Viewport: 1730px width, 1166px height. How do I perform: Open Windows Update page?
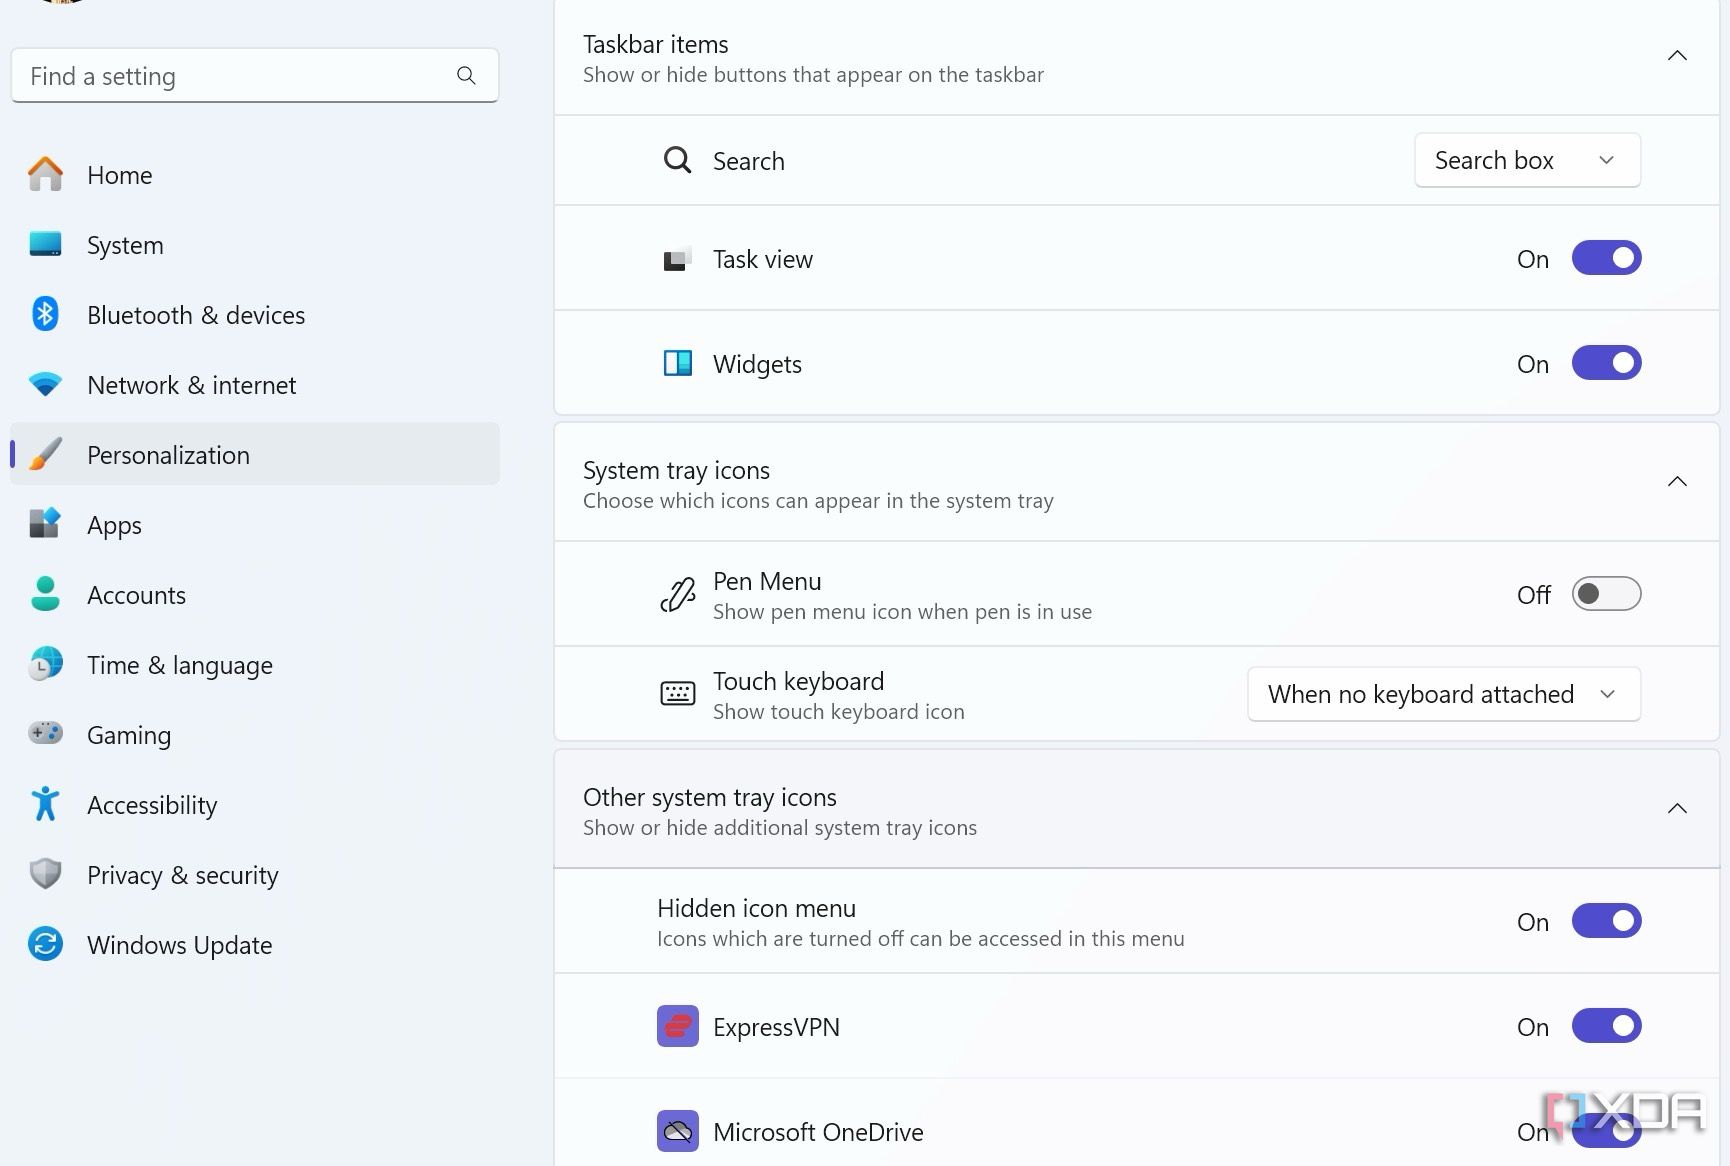coord(254,945)
